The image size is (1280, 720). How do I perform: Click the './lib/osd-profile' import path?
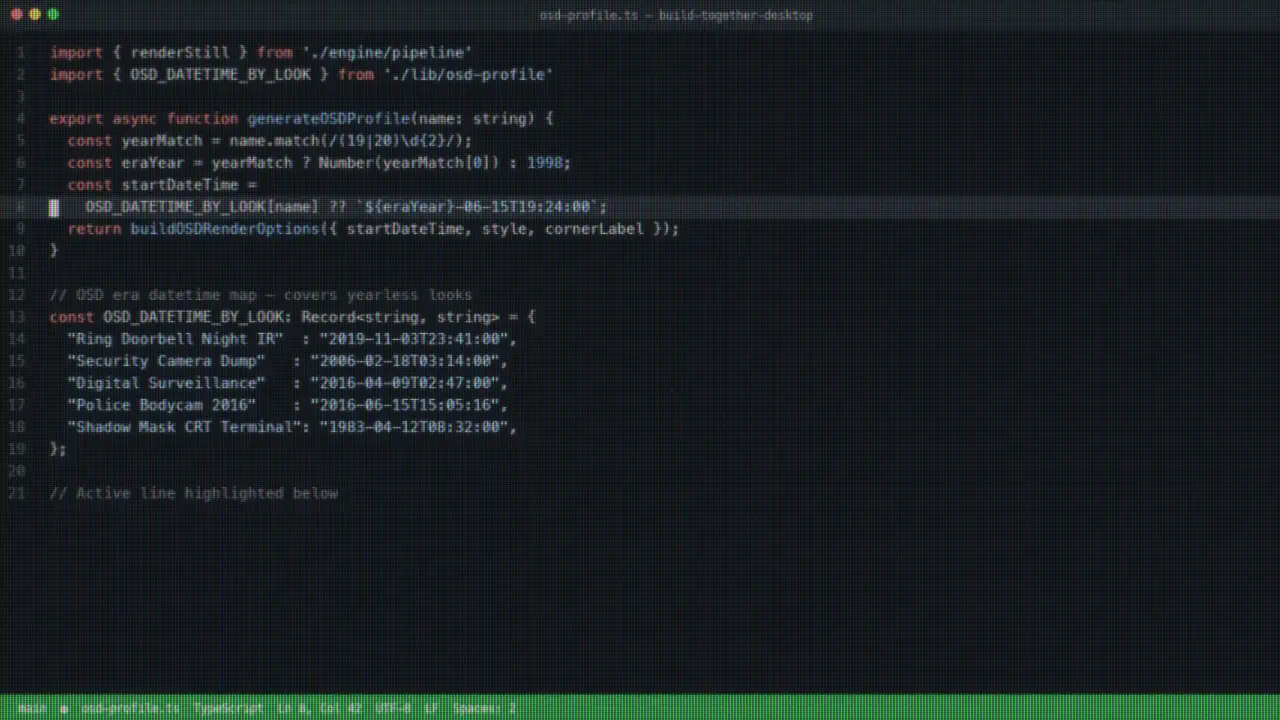(468, 74)
